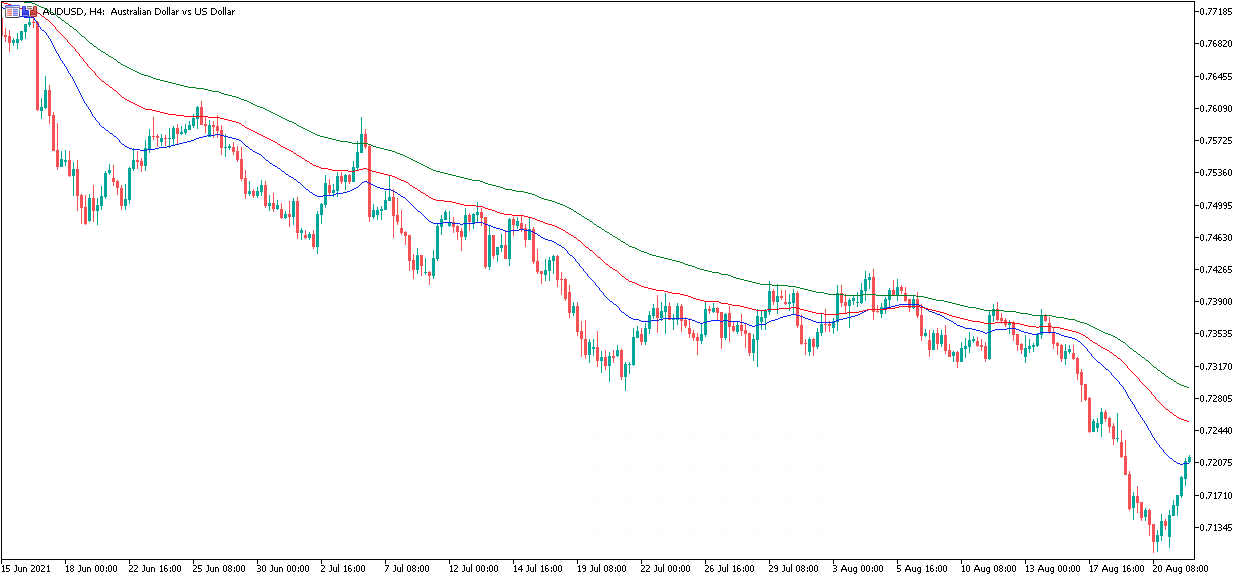Click the 25 Jun 08:00 time label
This screenshot has width=1241, height=577.
click(x=219, y=568)
